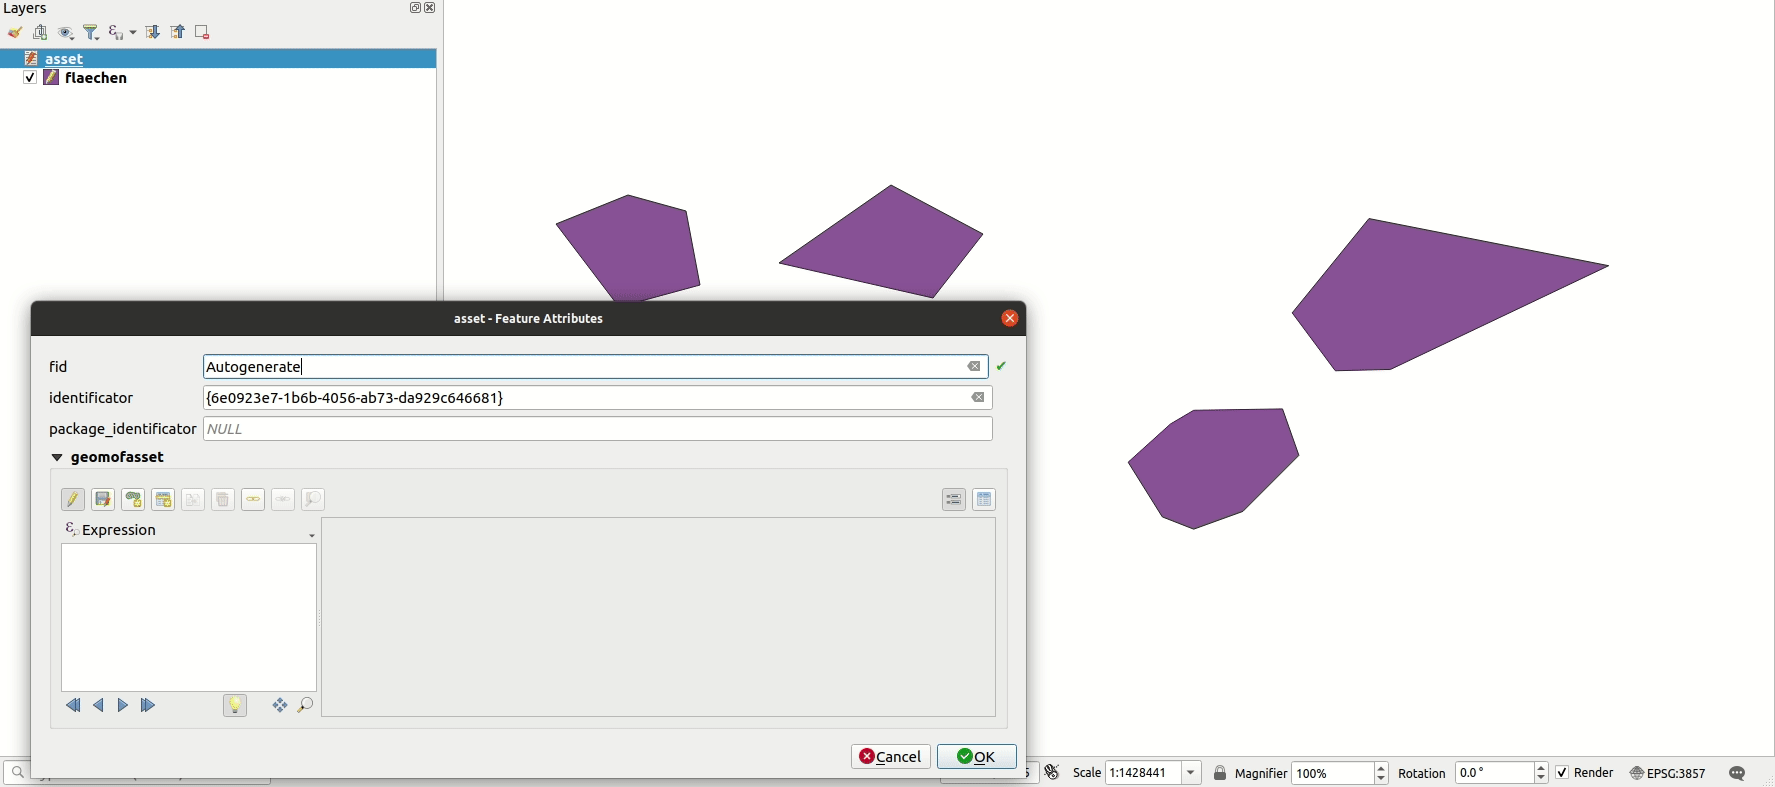The image size is (1775, 787).
Task: Click Filter Legend by Expression icon
Action: 116,33
